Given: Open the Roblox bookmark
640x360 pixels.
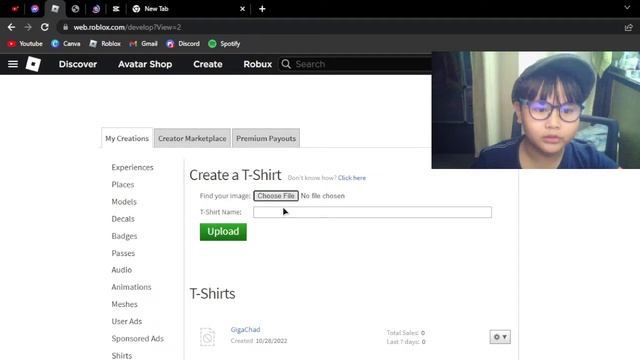Looking at the screenshot, I should click(x=105, y=44).
